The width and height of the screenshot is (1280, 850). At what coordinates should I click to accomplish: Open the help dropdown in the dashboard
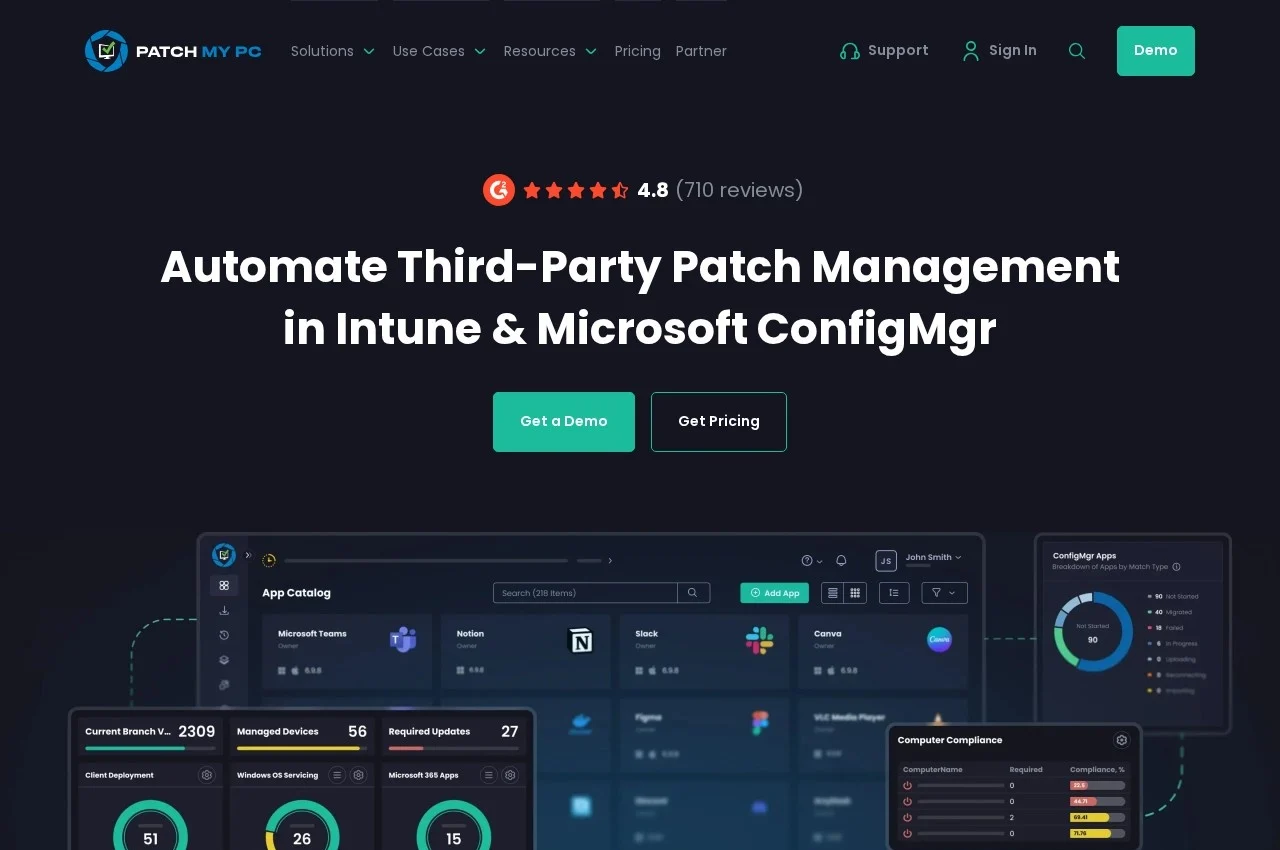[x=812, y=561]
